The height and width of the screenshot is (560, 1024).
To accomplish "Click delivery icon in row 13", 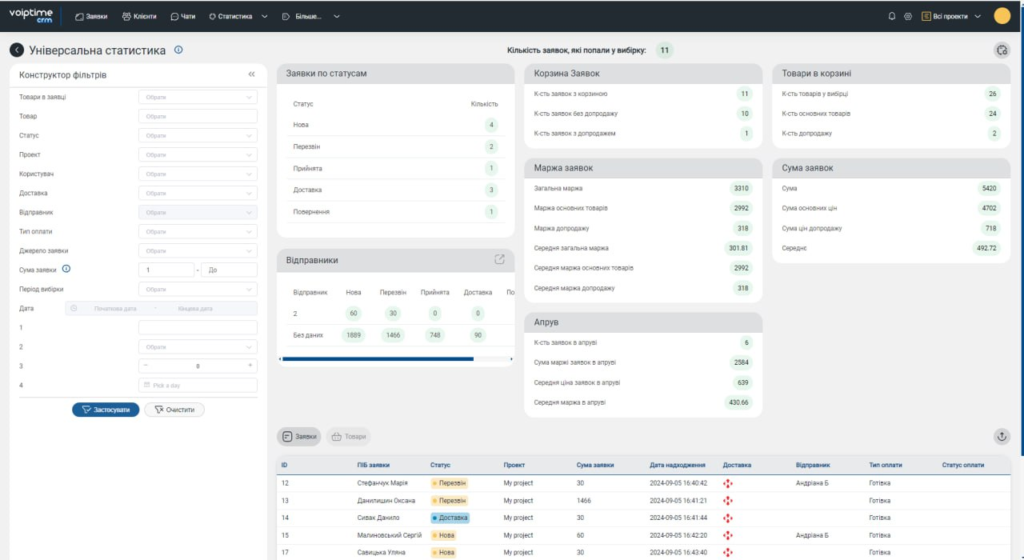I will pos(728,501).
